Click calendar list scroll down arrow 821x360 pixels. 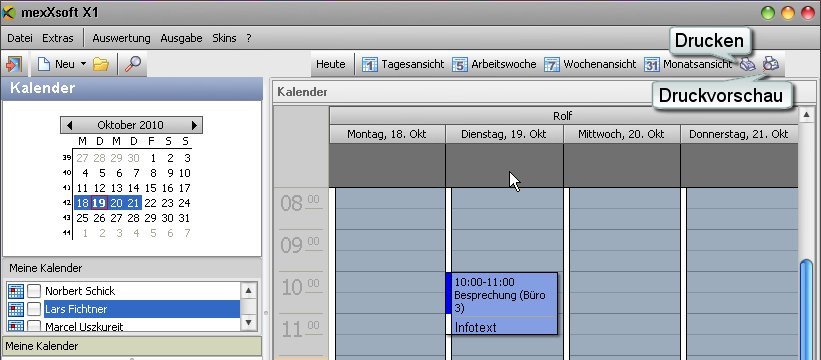click(x=248, y=322)
